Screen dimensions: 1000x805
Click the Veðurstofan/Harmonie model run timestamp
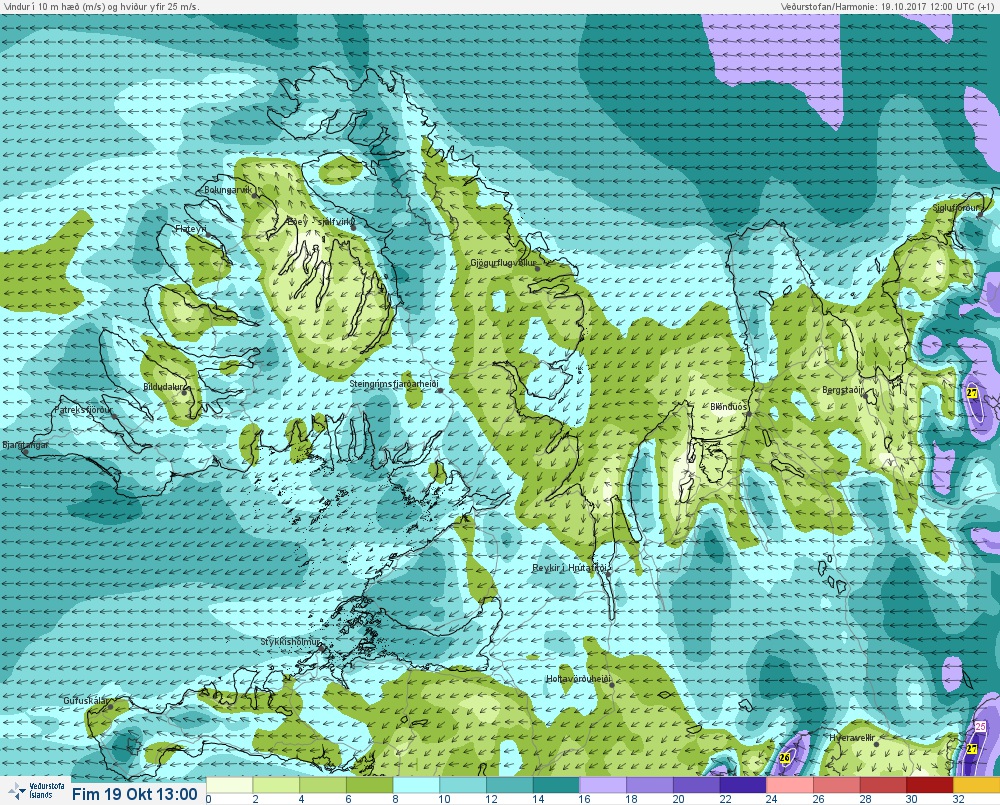click(886, 6)
